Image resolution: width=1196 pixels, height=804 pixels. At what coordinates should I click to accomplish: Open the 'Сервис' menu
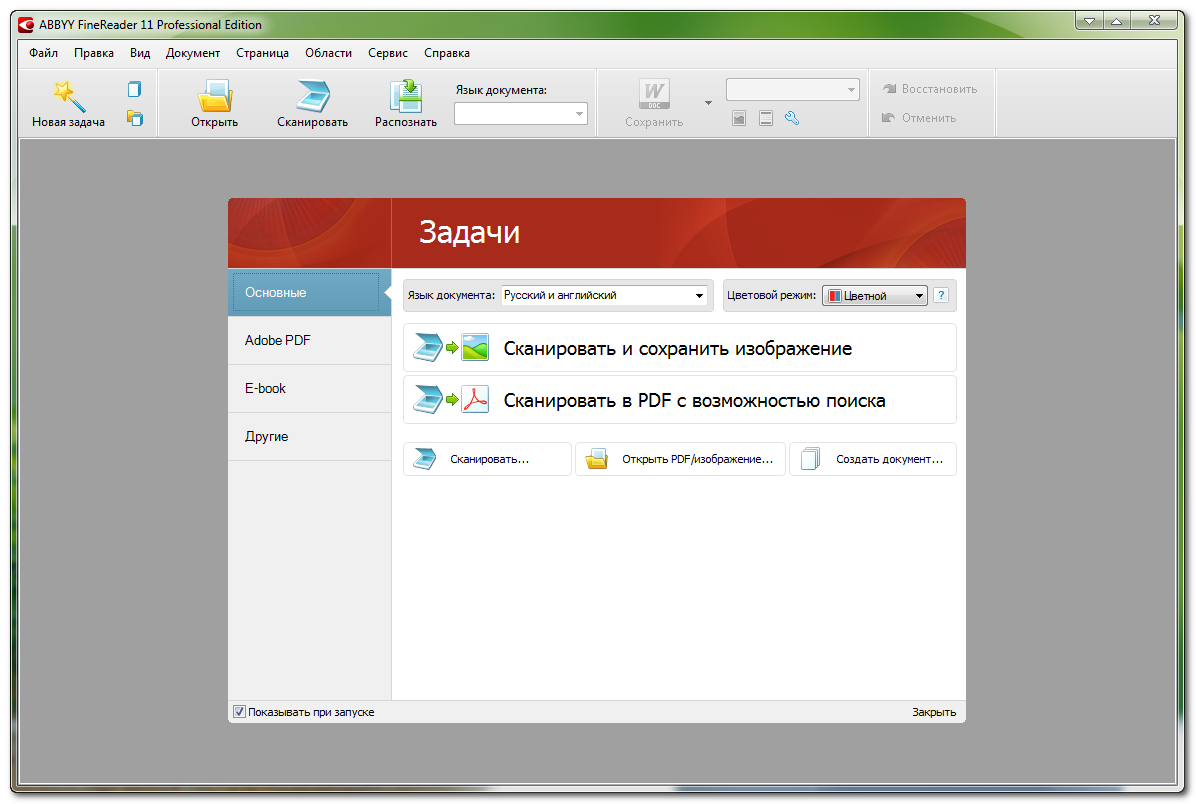(387, 53)
